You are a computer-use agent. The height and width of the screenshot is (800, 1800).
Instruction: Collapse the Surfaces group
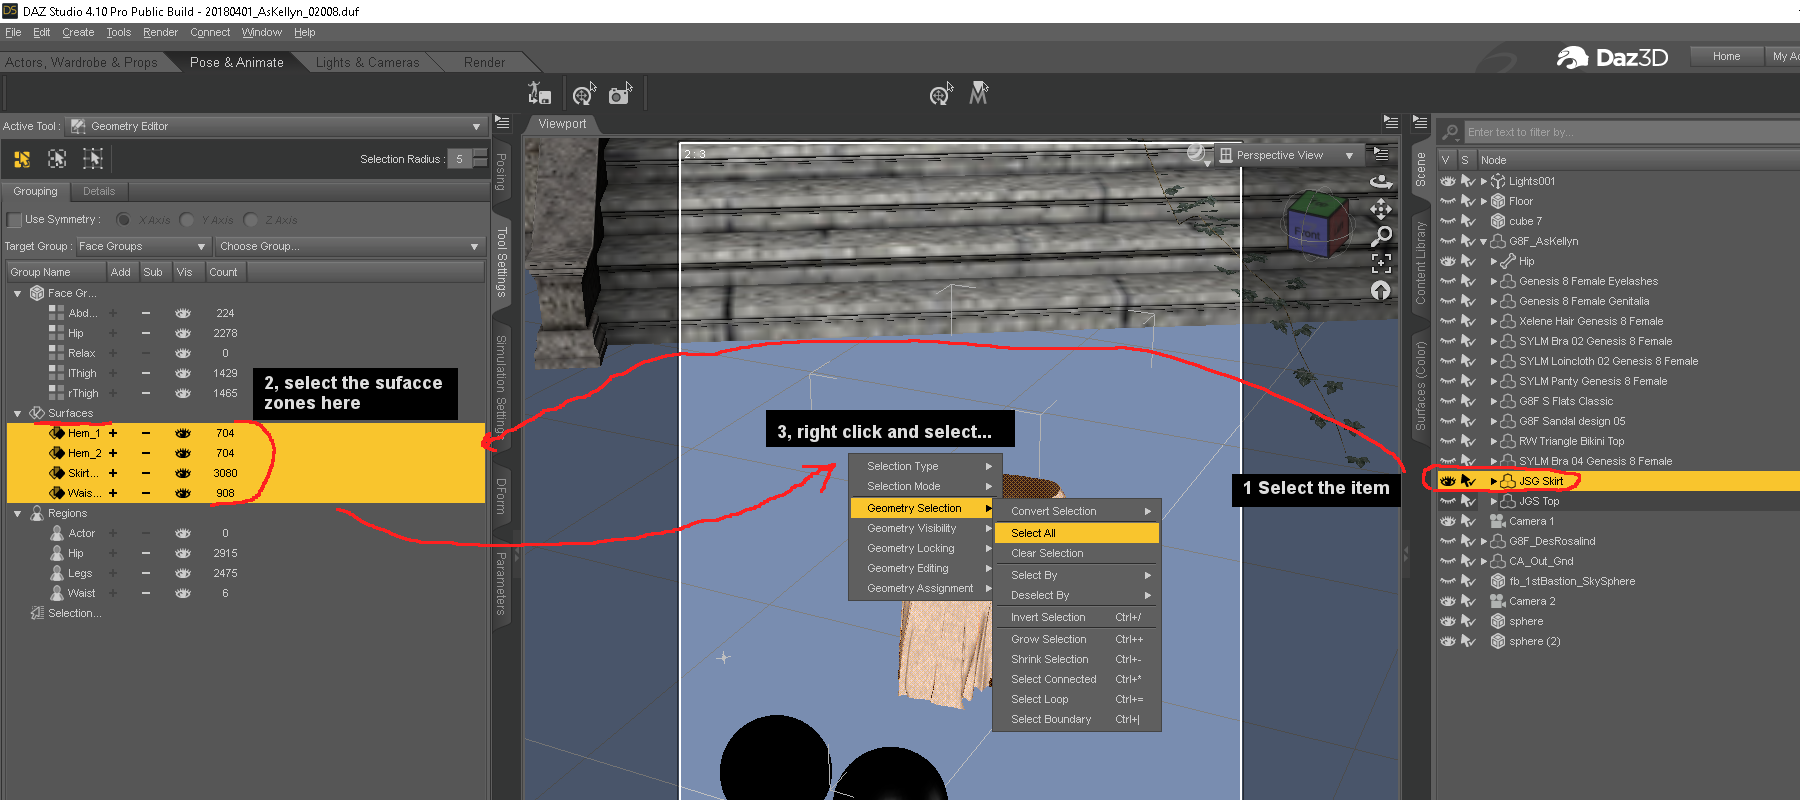(x=18, y=413)
